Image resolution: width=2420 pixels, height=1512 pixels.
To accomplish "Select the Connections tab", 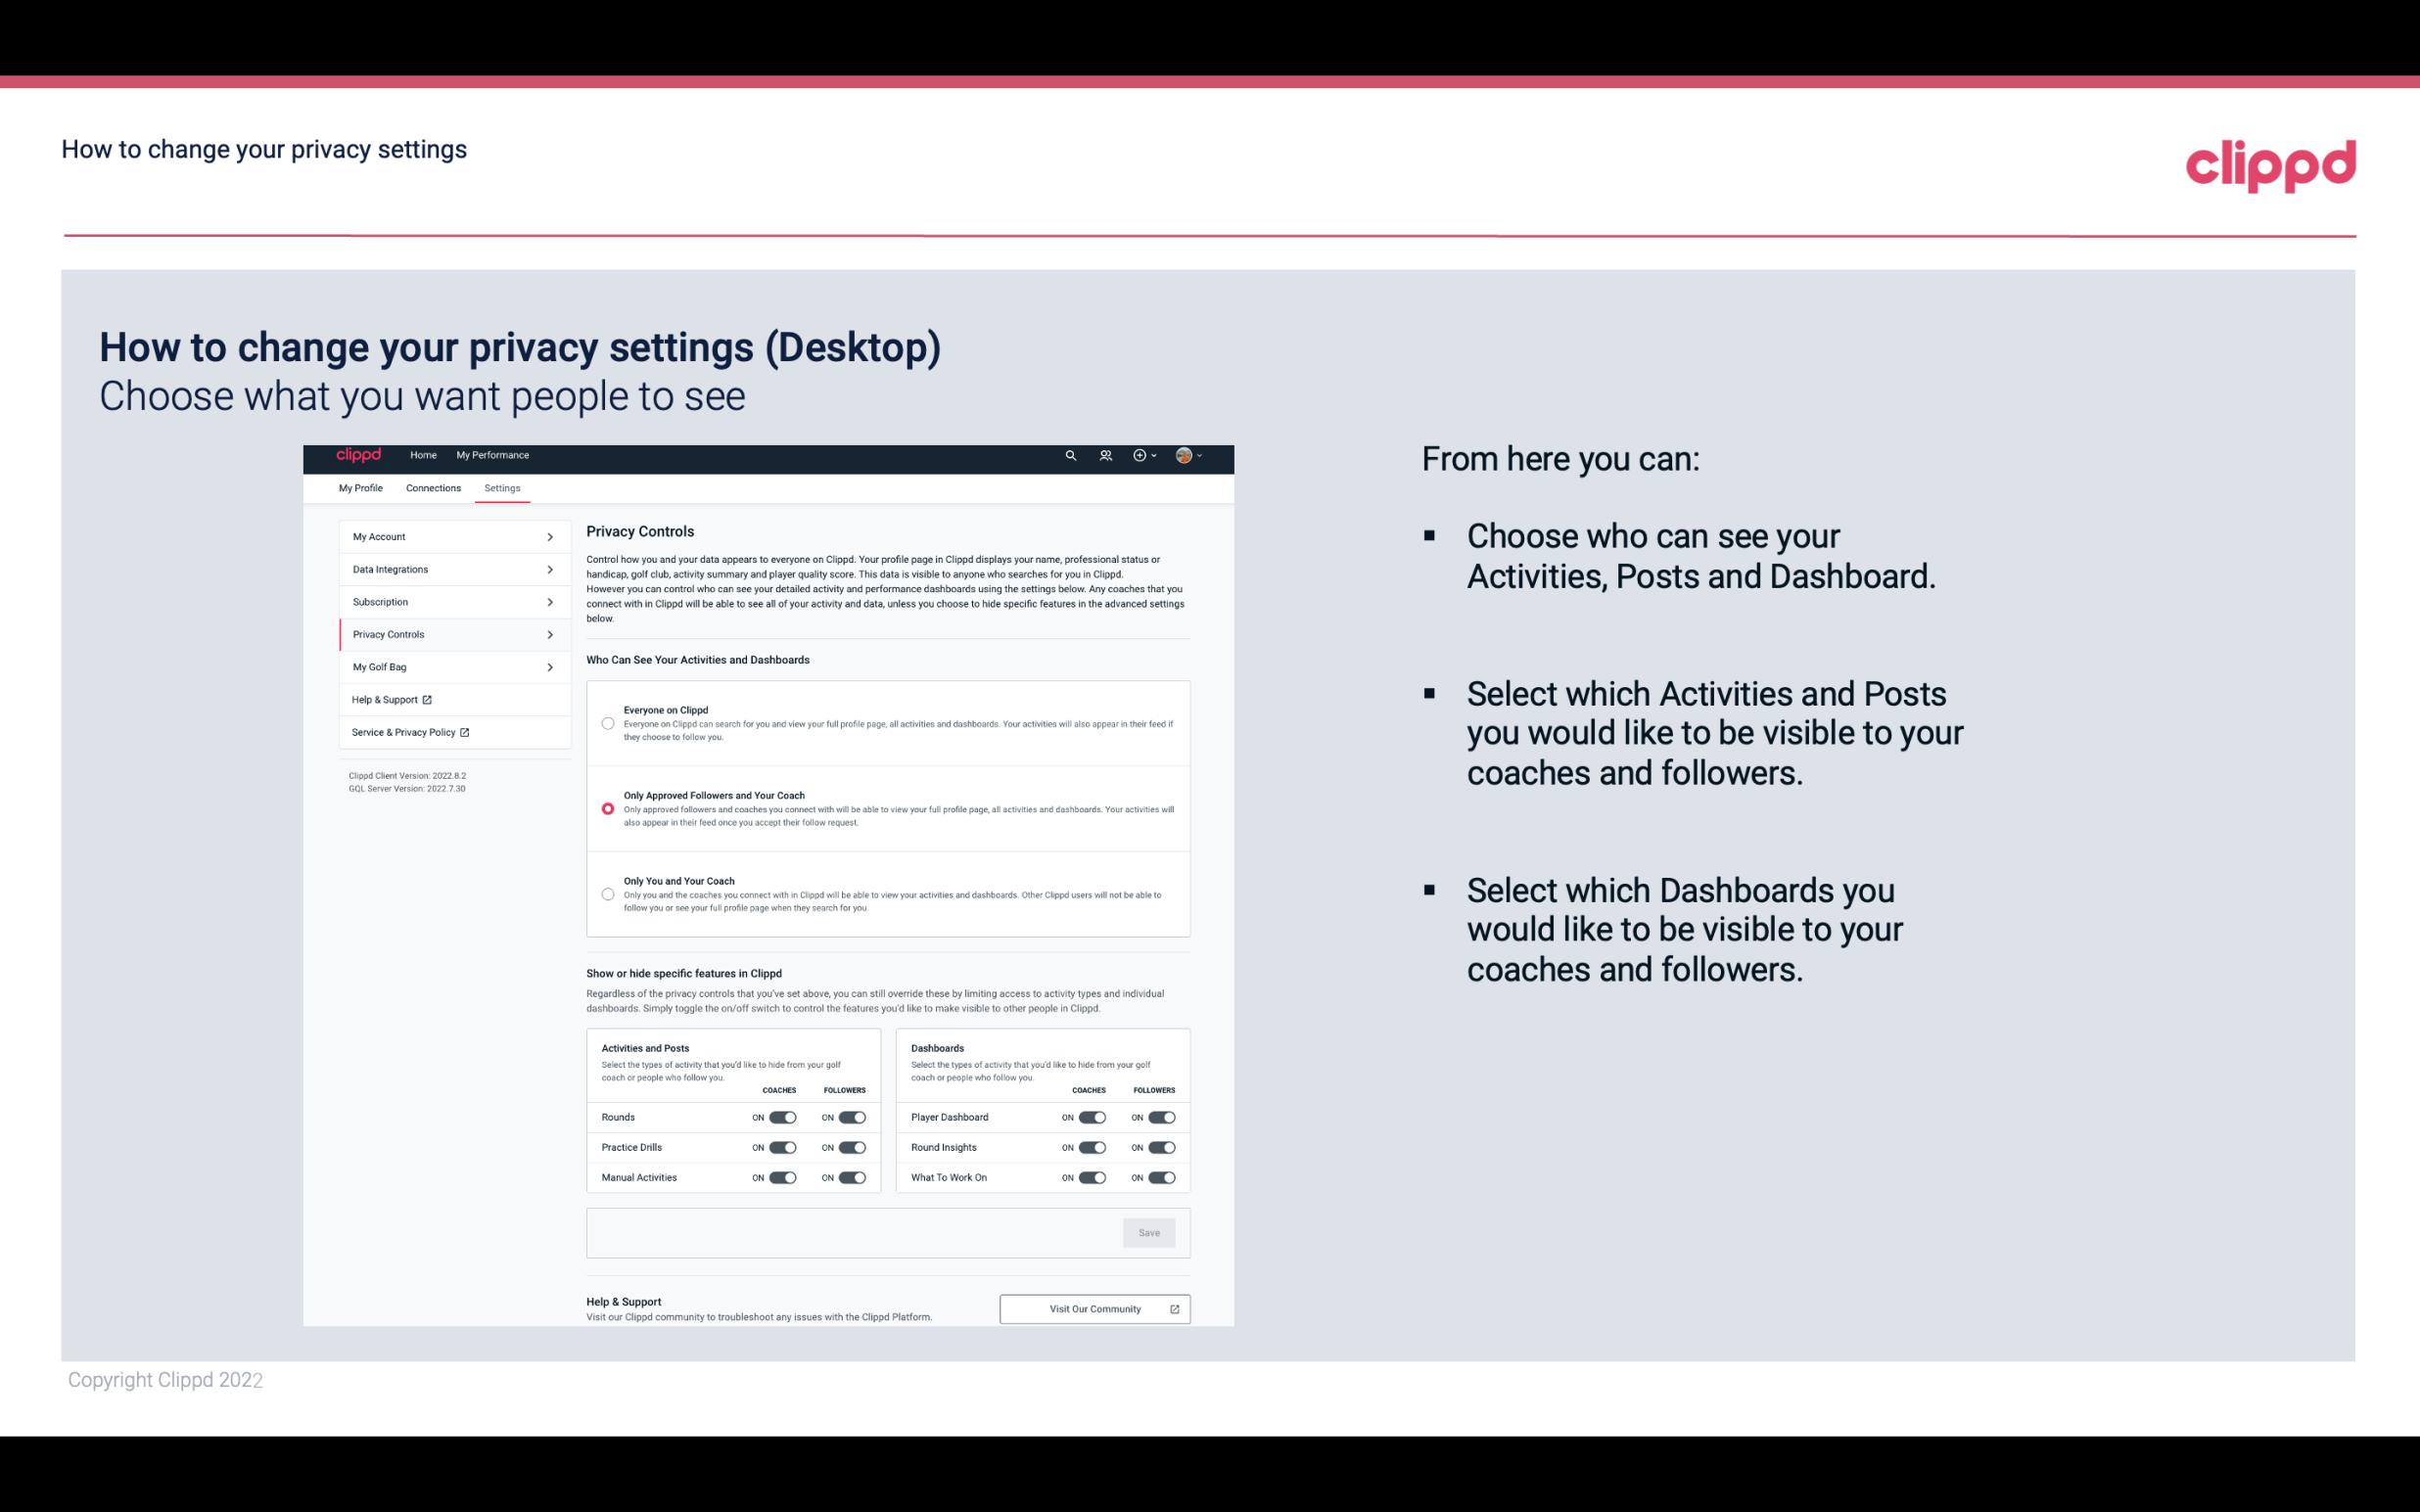I will [432, 487].
